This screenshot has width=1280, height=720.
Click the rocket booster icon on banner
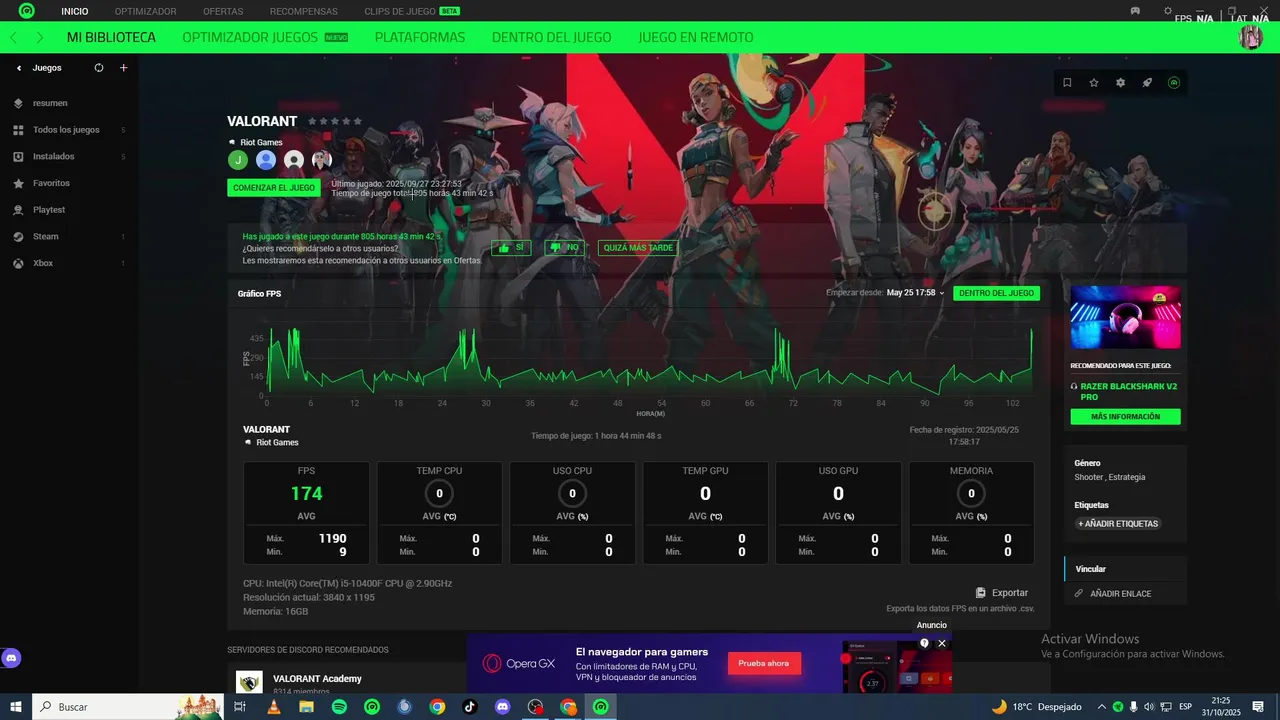[1147, 82]
